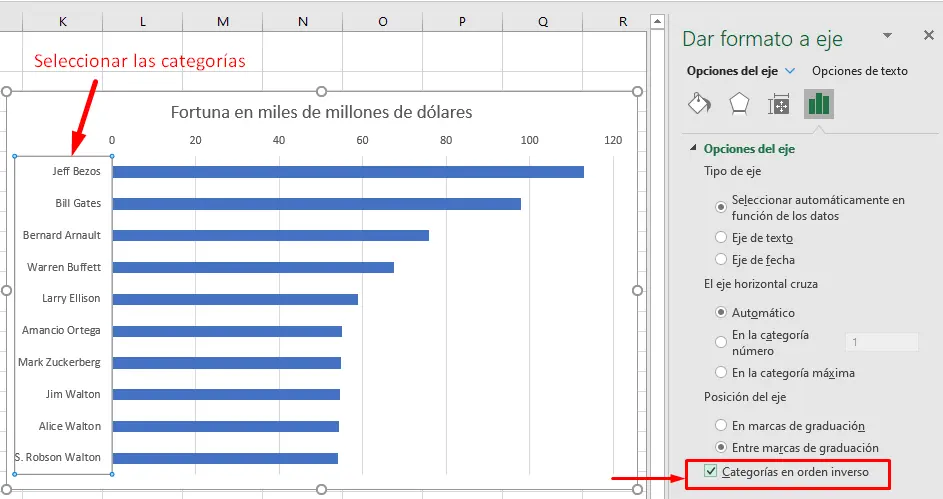This screenshot has width=943, height=499.
Task: Choose the Eje de texto radio button
Action: (x=720, y=237)
